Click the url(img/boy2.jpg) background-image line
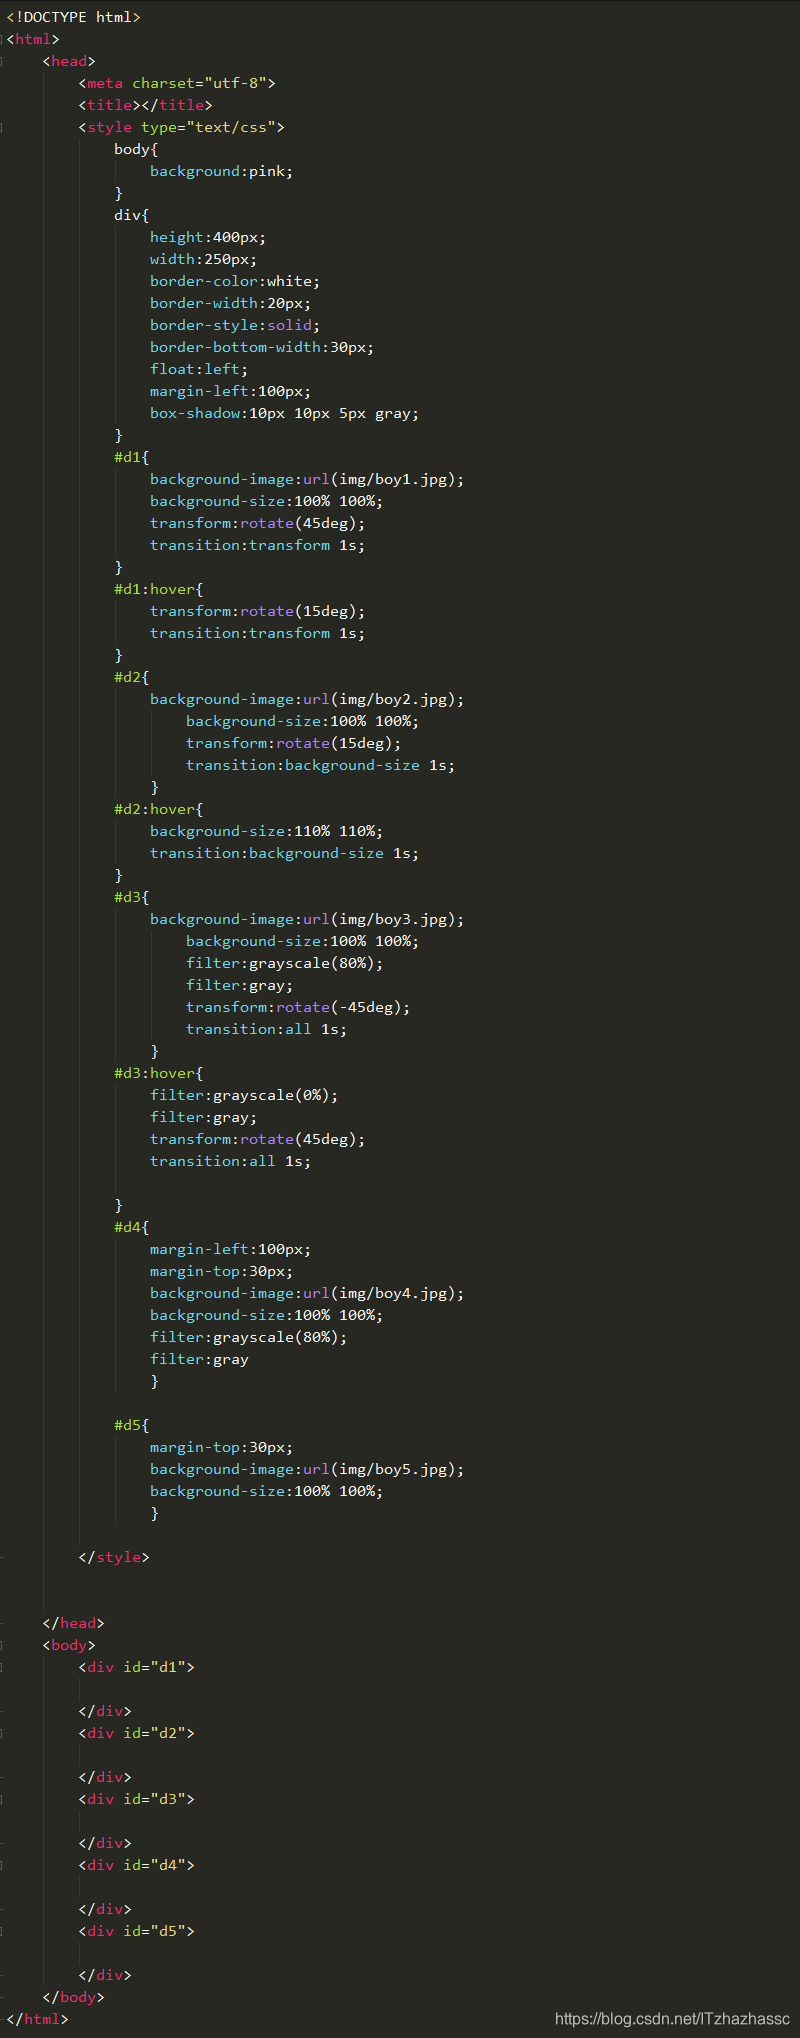The width and height of the screenshot is (800, 2038). coord(307,699)
